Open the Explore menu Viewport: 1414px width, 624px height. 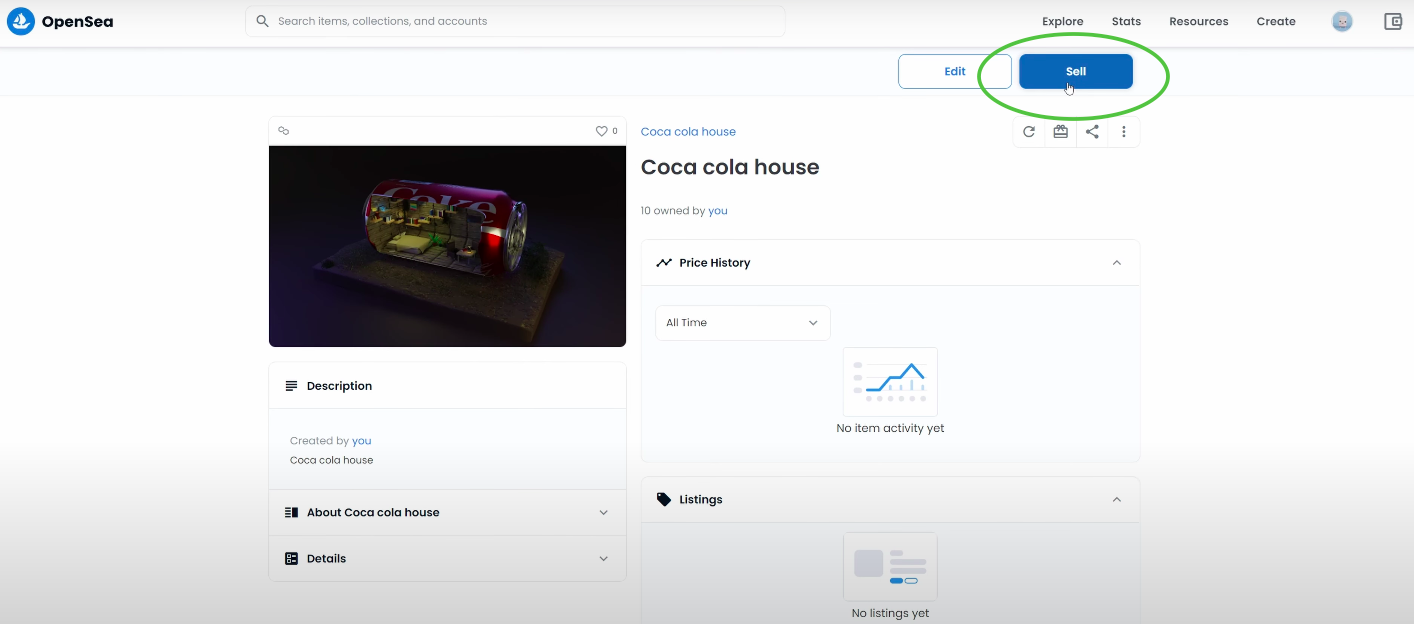tap(1063, 21)
